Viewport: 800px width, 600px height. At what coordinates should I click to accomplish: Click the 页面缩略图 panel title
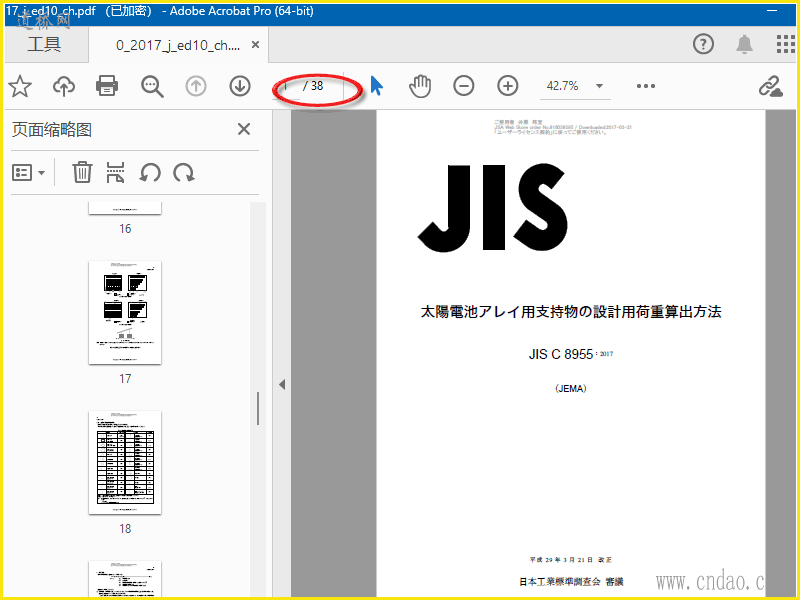(x=52, y=130)
